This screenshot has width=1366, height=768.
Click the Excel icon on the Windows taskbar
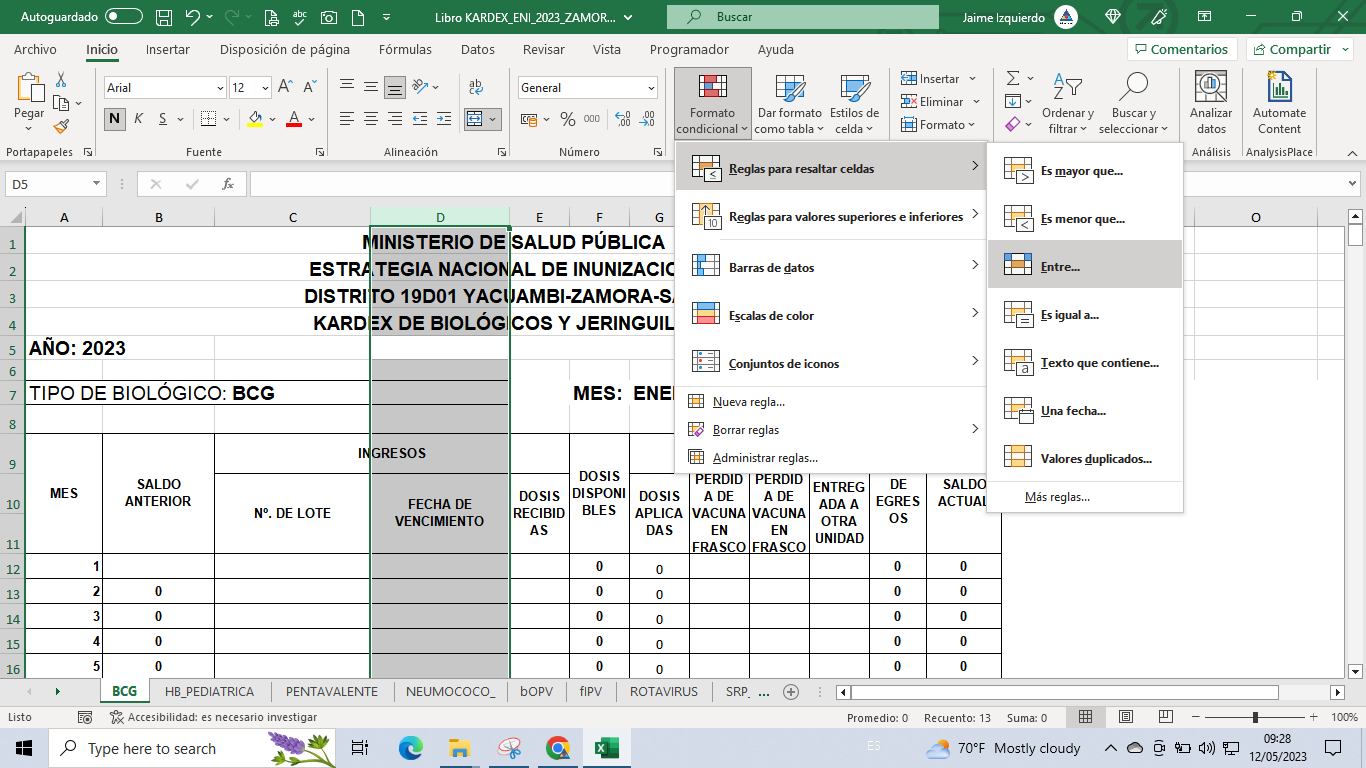point(606,748)
